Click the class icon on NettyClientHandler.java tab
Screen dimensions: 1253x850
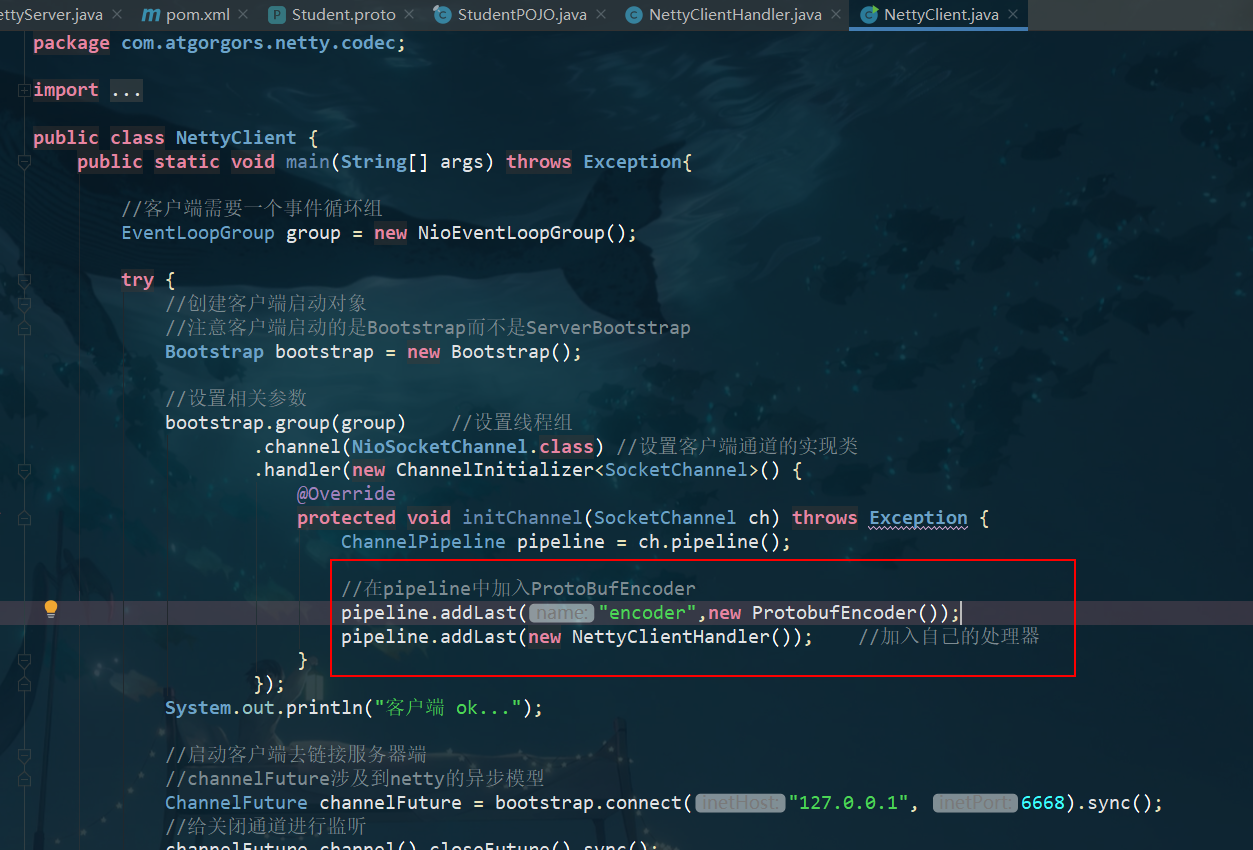633,15
